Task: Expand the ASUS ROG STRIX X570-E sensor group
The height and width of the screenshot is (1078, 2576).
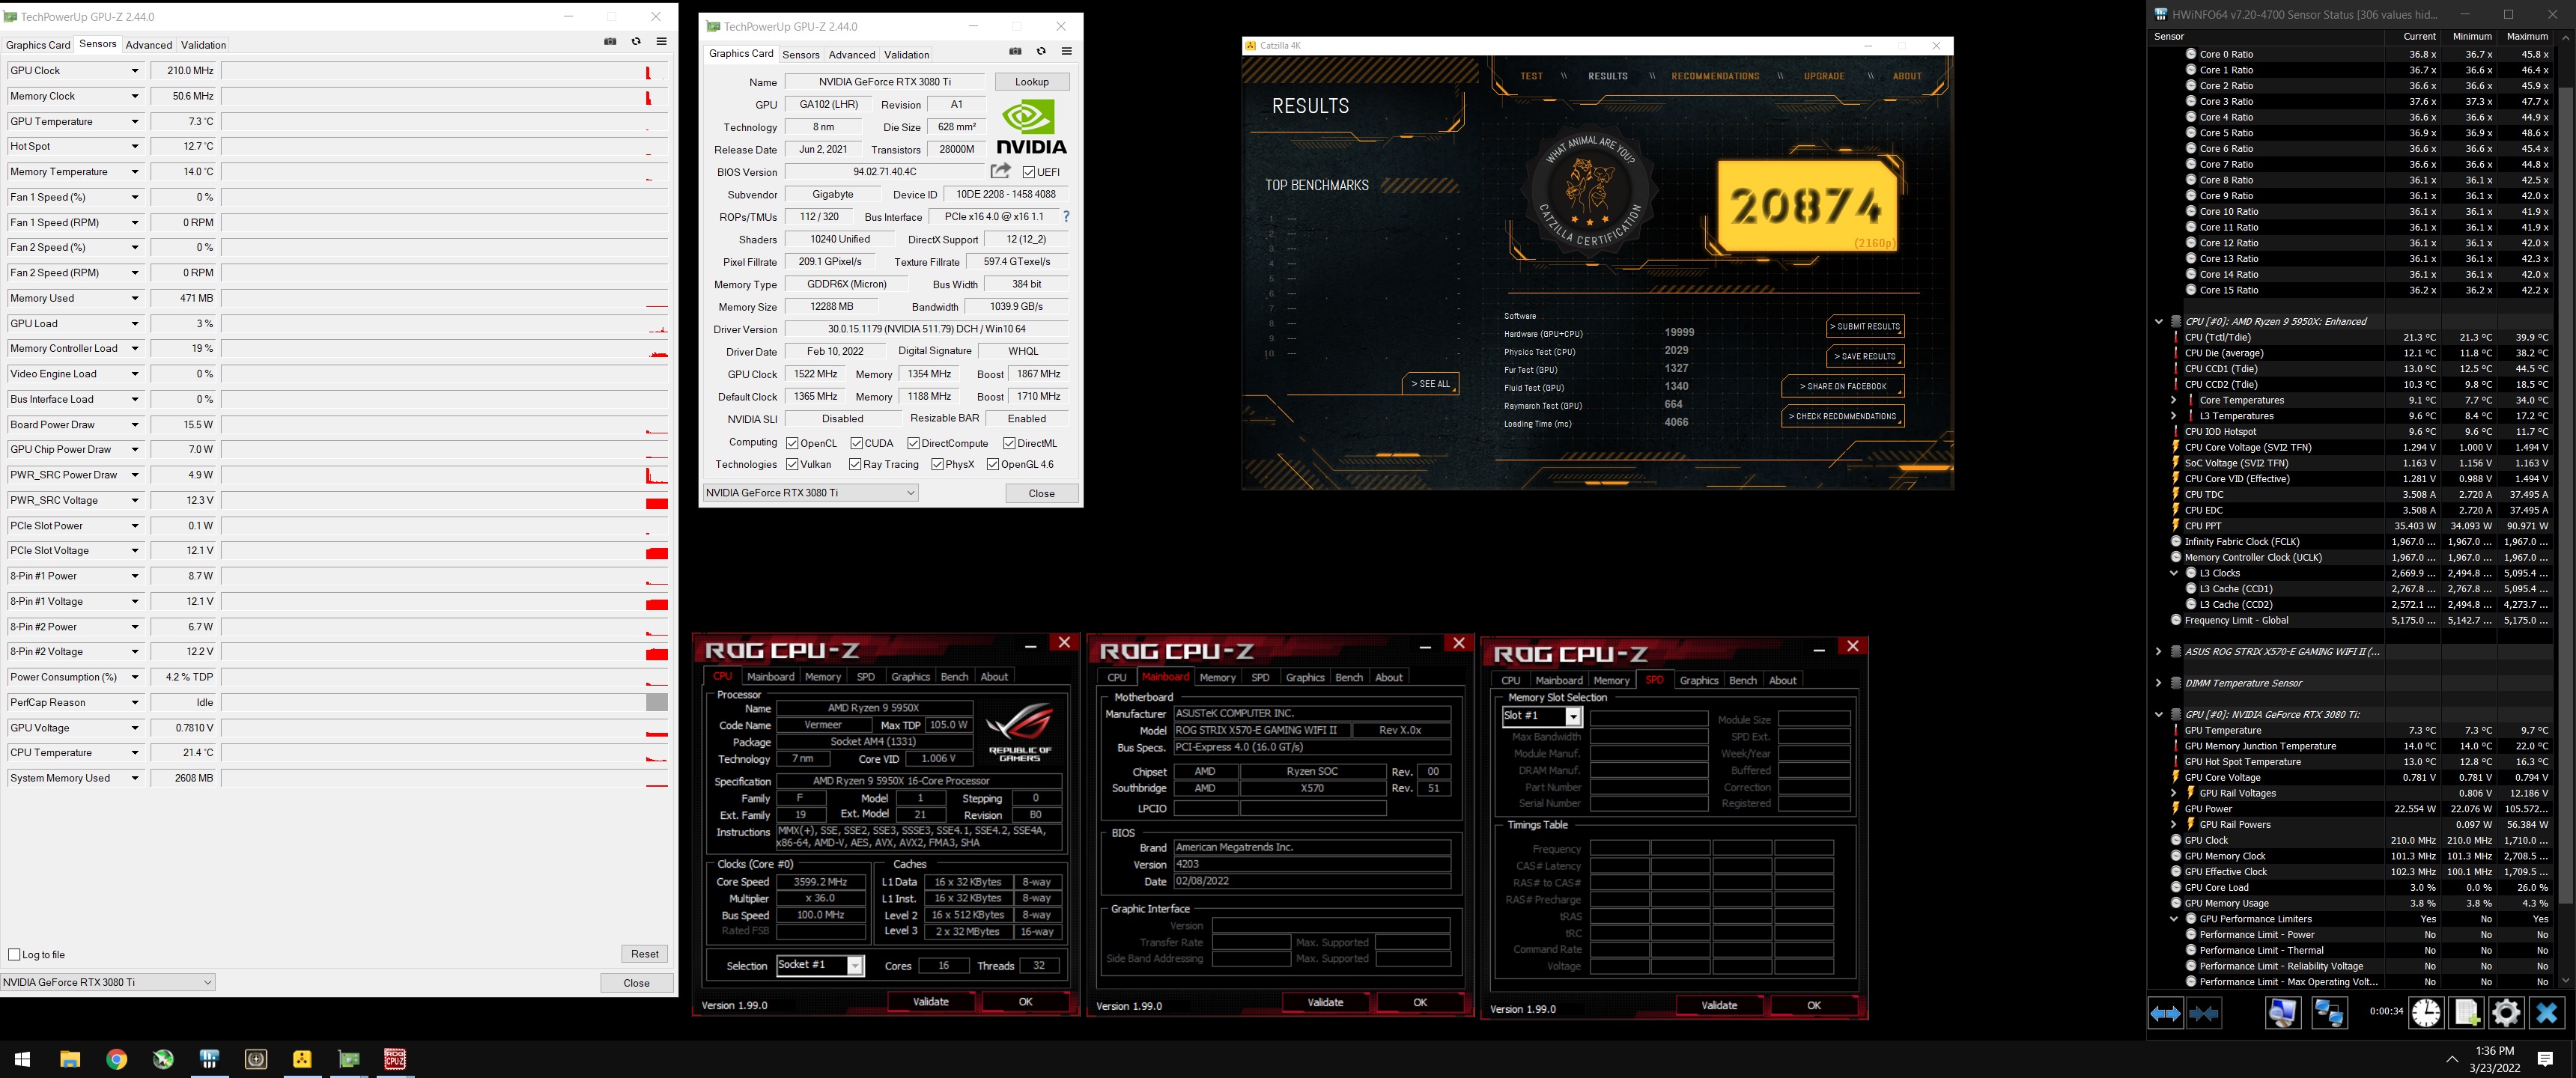Action: [2158, 651]
